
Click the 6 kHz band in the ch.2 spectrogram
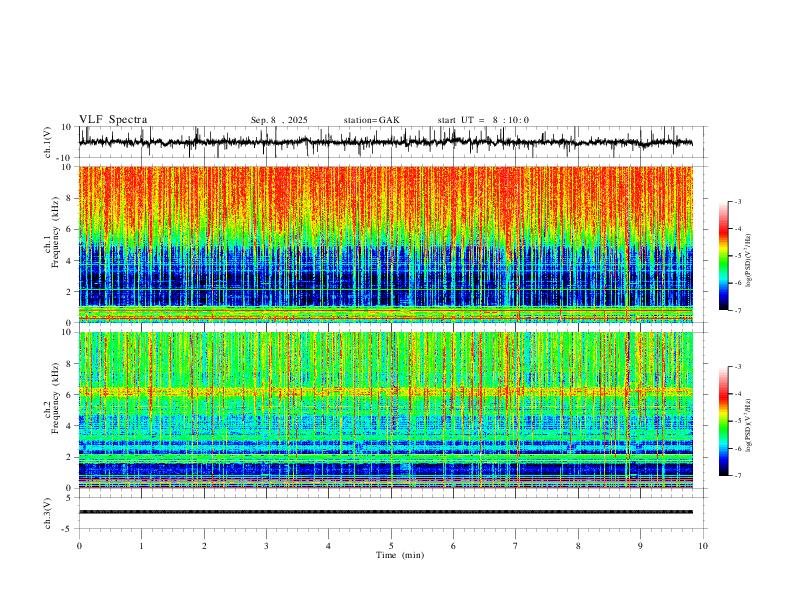385,391
